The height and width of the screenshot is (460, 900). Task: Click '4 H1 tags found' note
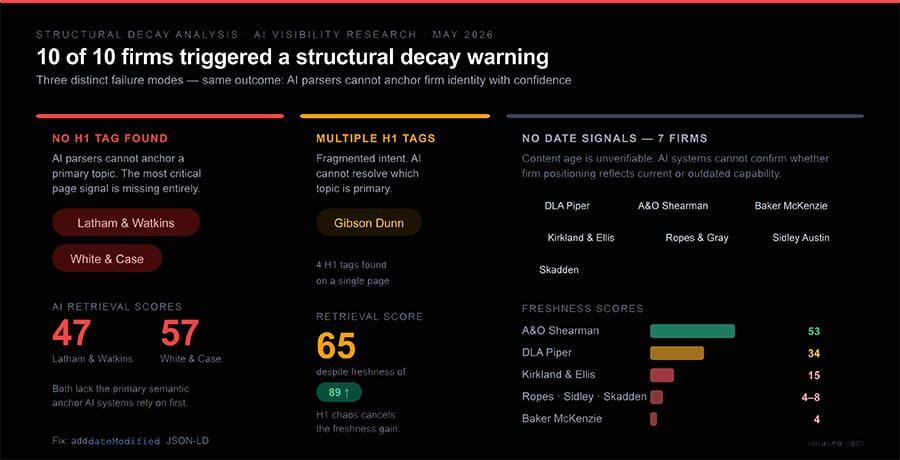(x=351, y=265)
